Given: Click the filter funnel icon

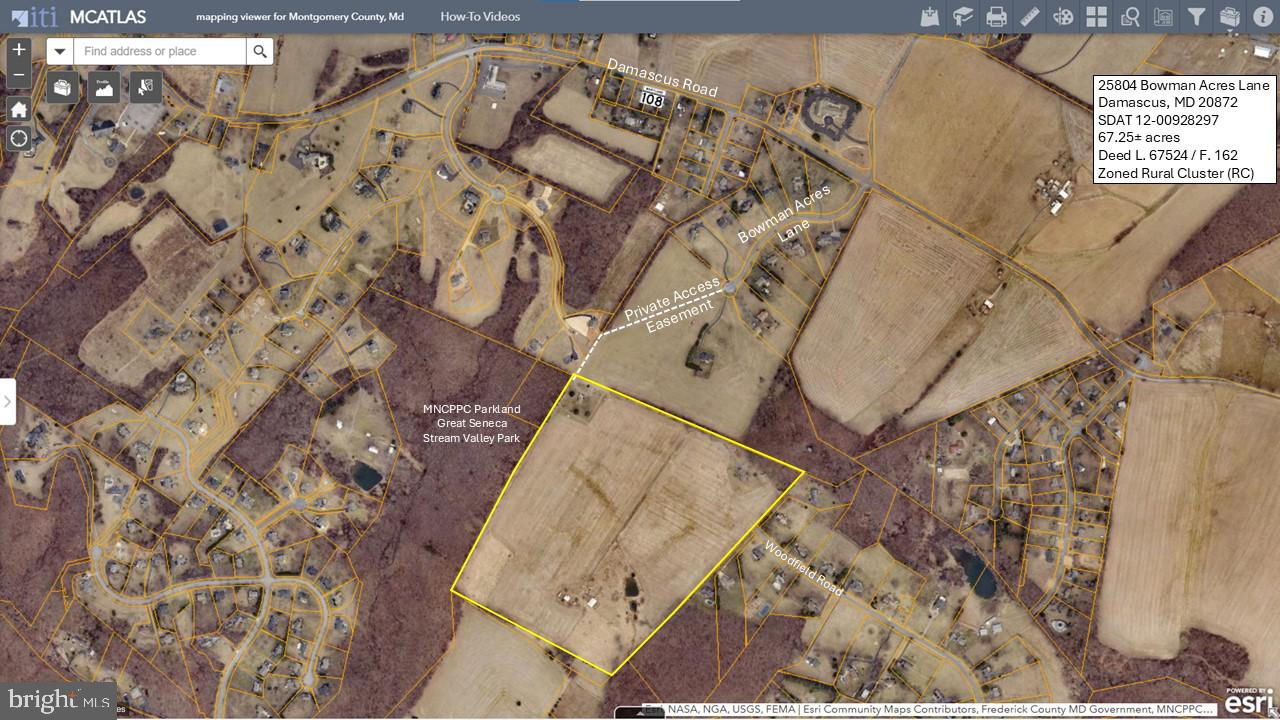Looking at the screenshot, I should coord(1196,17).
